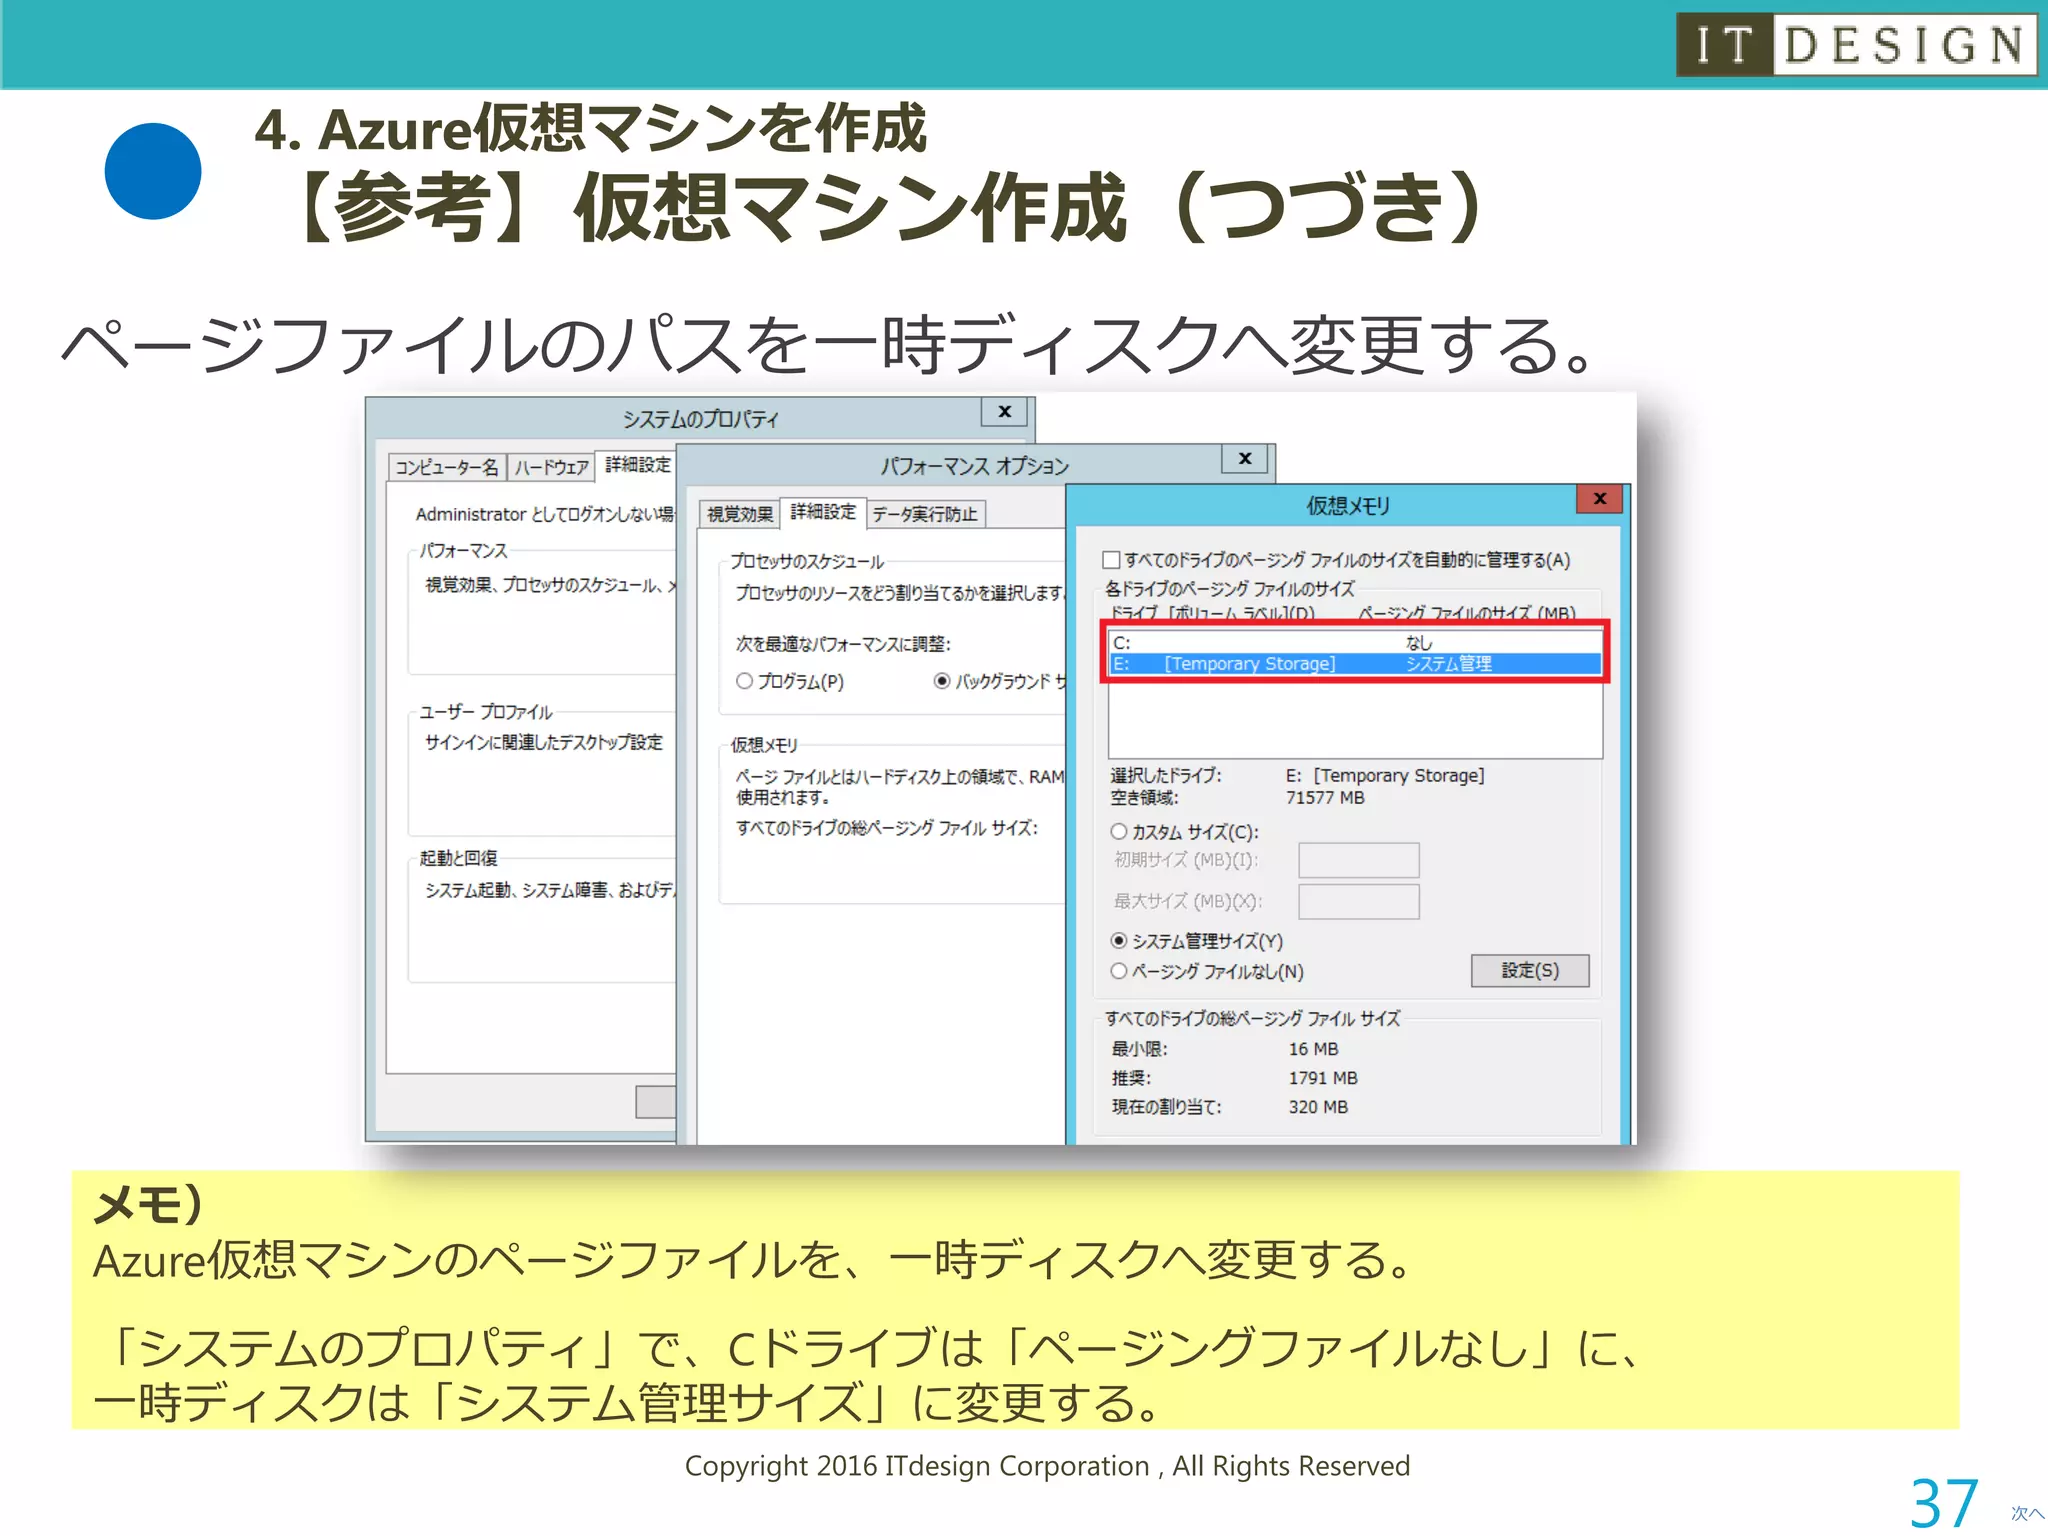Switch to Advanced tab in Performance Options
The width and height of the screenshot is (2048, 1536).
[x=823, y=512]
